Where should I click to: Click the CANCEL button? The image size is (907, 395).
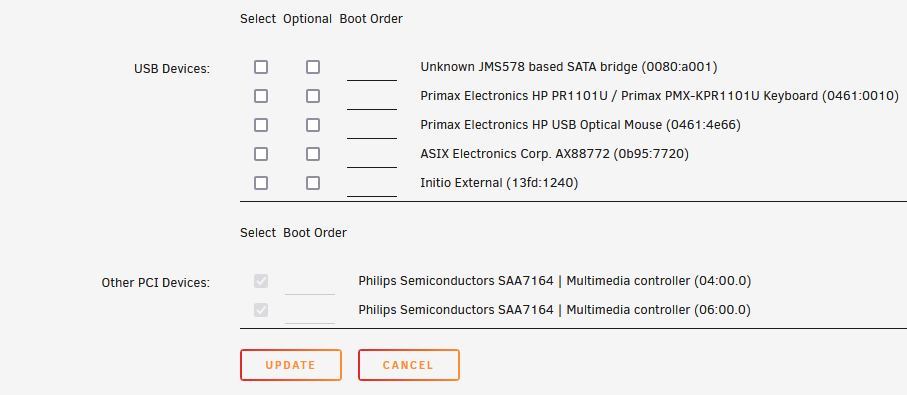coord(409,365)
